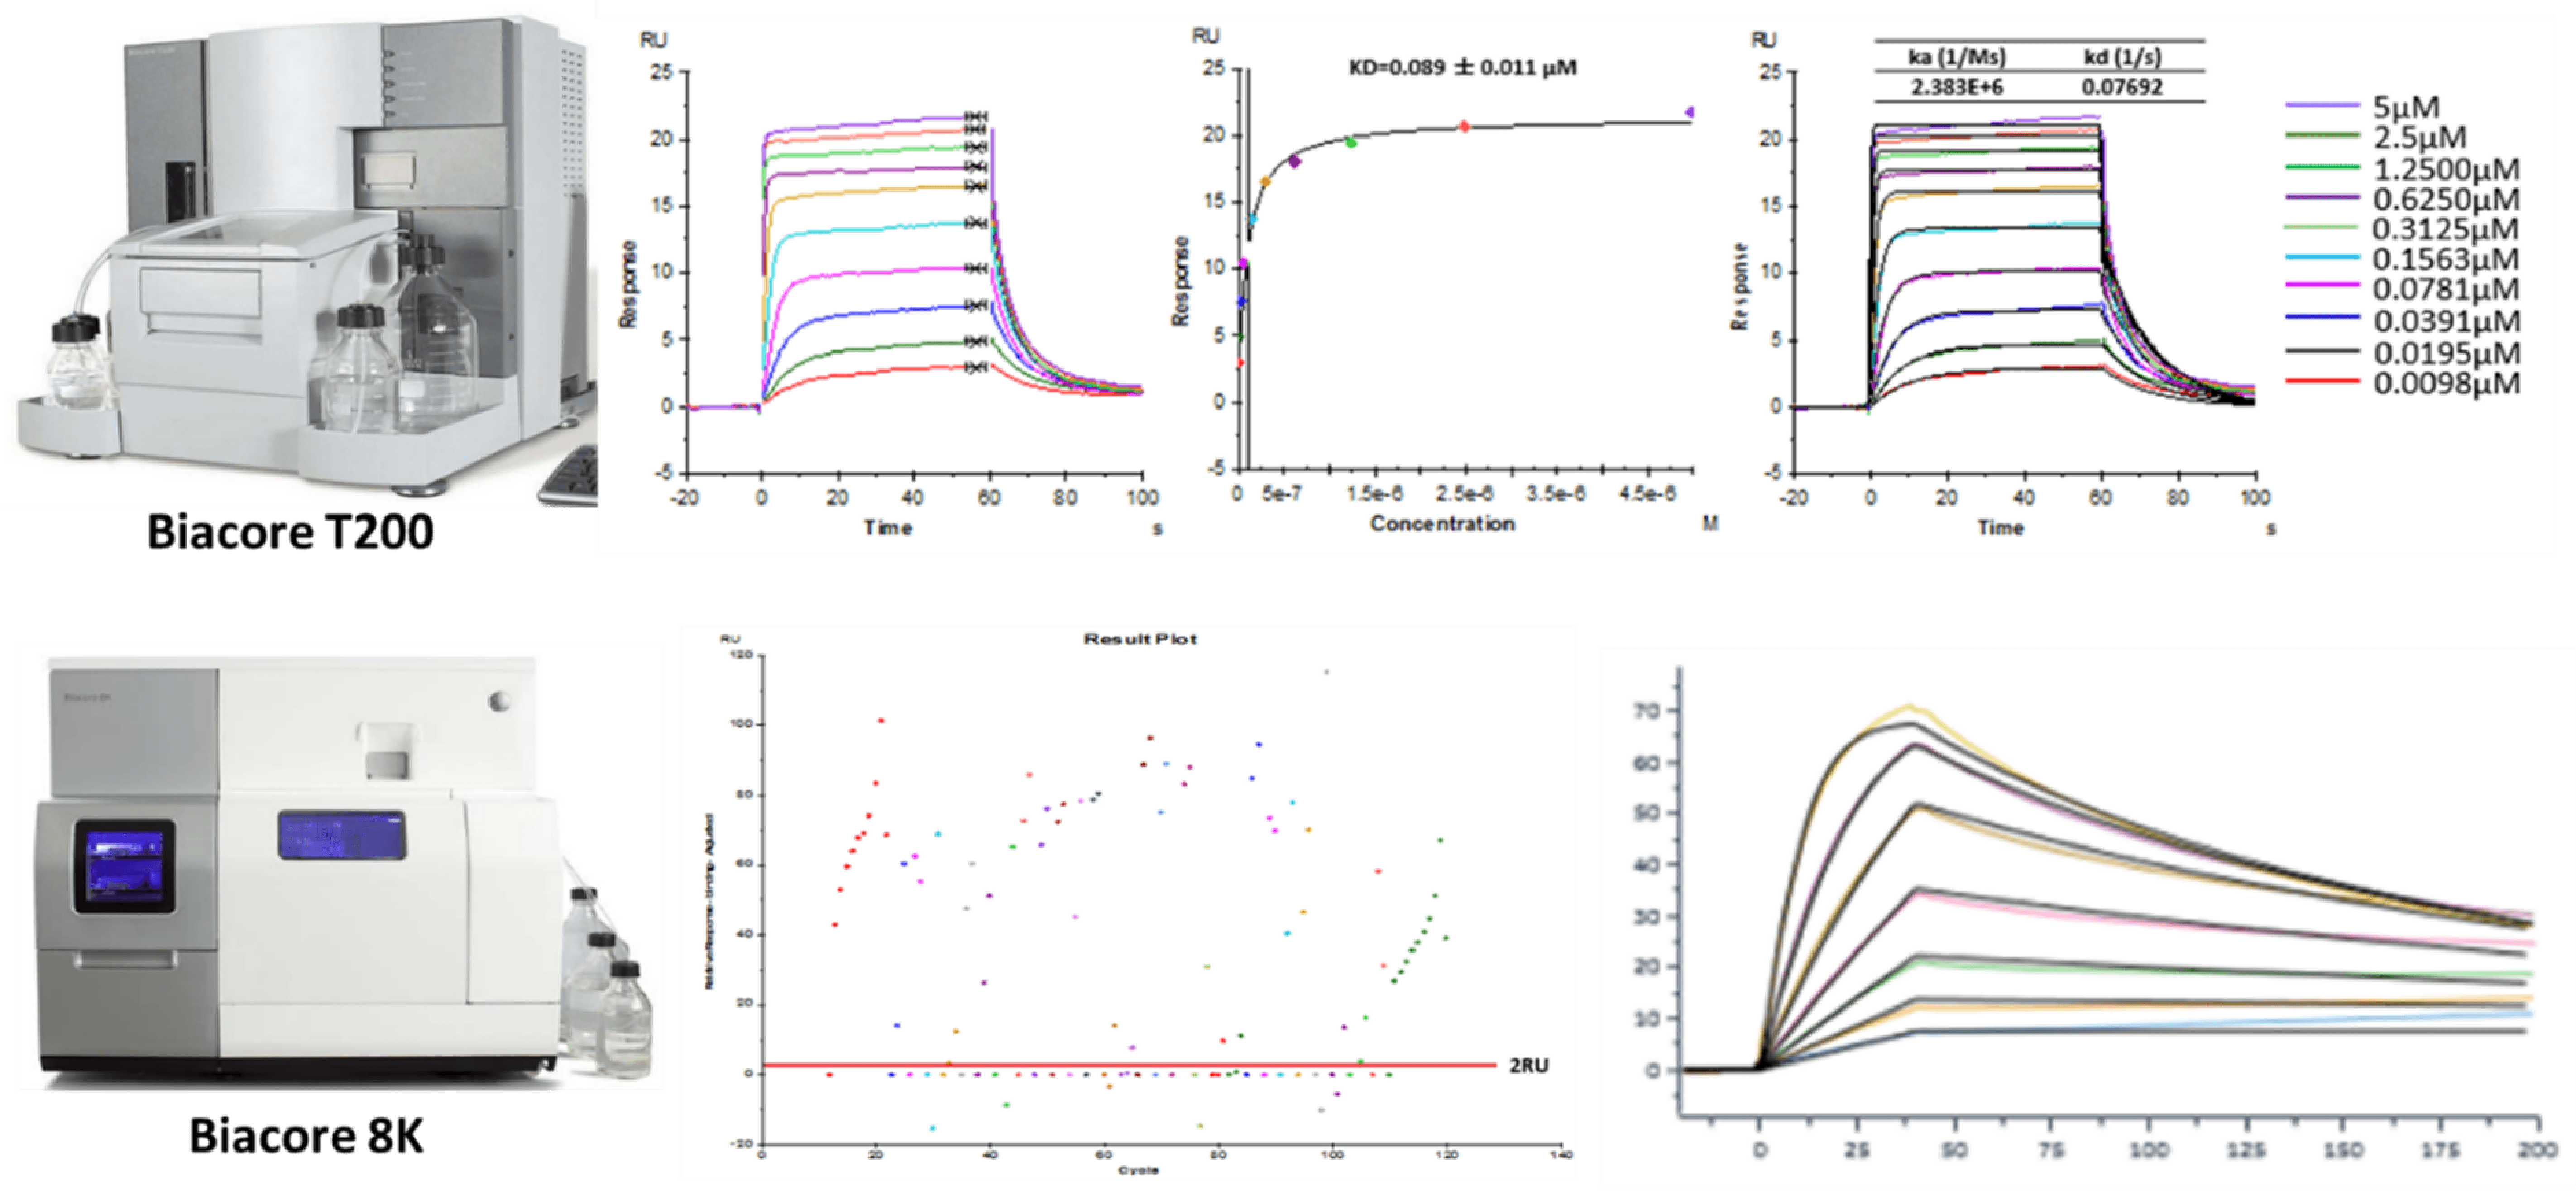Click the cyan line swatch for 0.1563µM

pos(2322,258)
